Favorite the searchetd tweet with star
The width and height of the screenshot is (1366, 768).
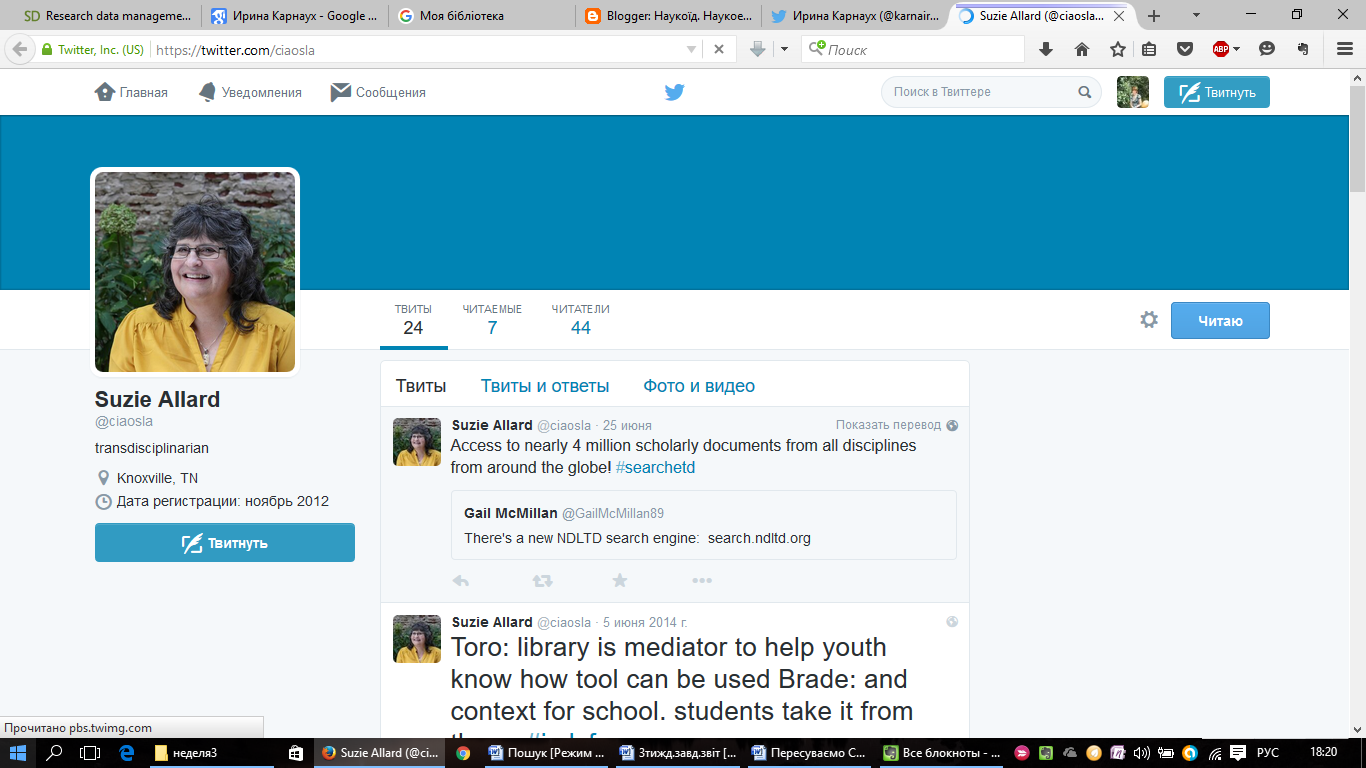[x=620, y=581]
